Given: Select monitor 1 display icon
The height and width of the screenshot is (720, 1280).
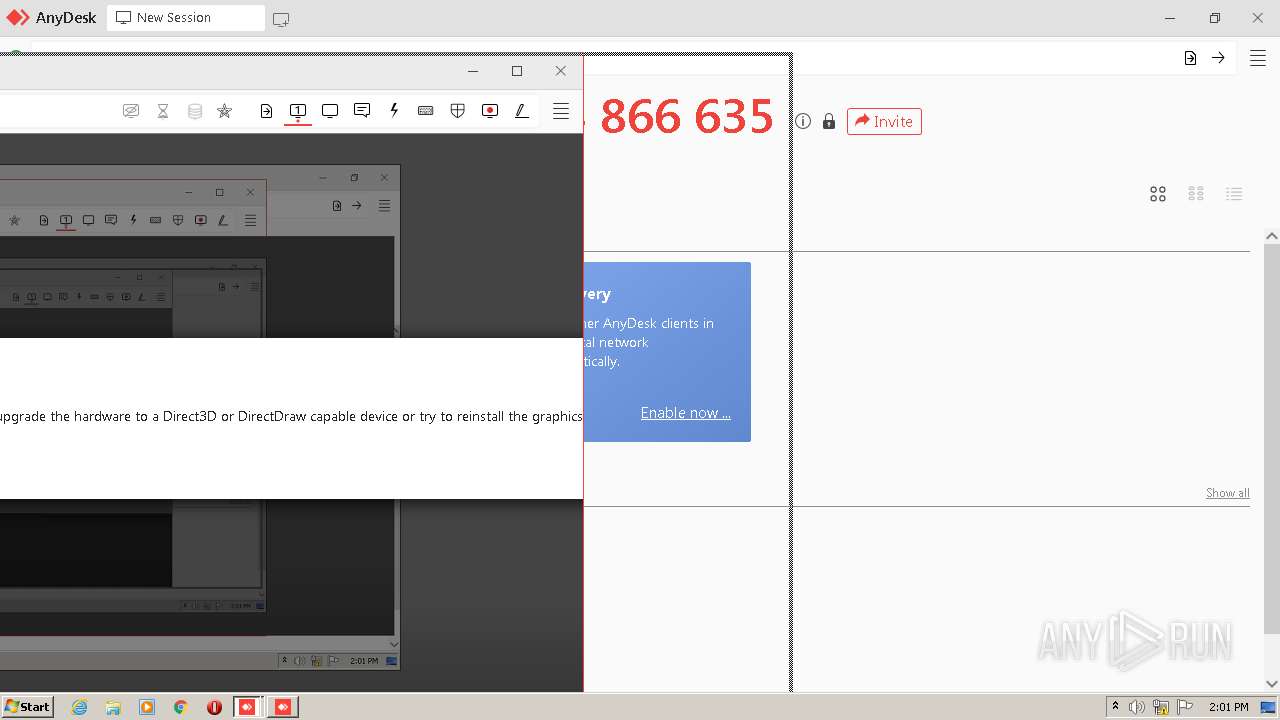Looking at the screenshot, I should 298,111.
